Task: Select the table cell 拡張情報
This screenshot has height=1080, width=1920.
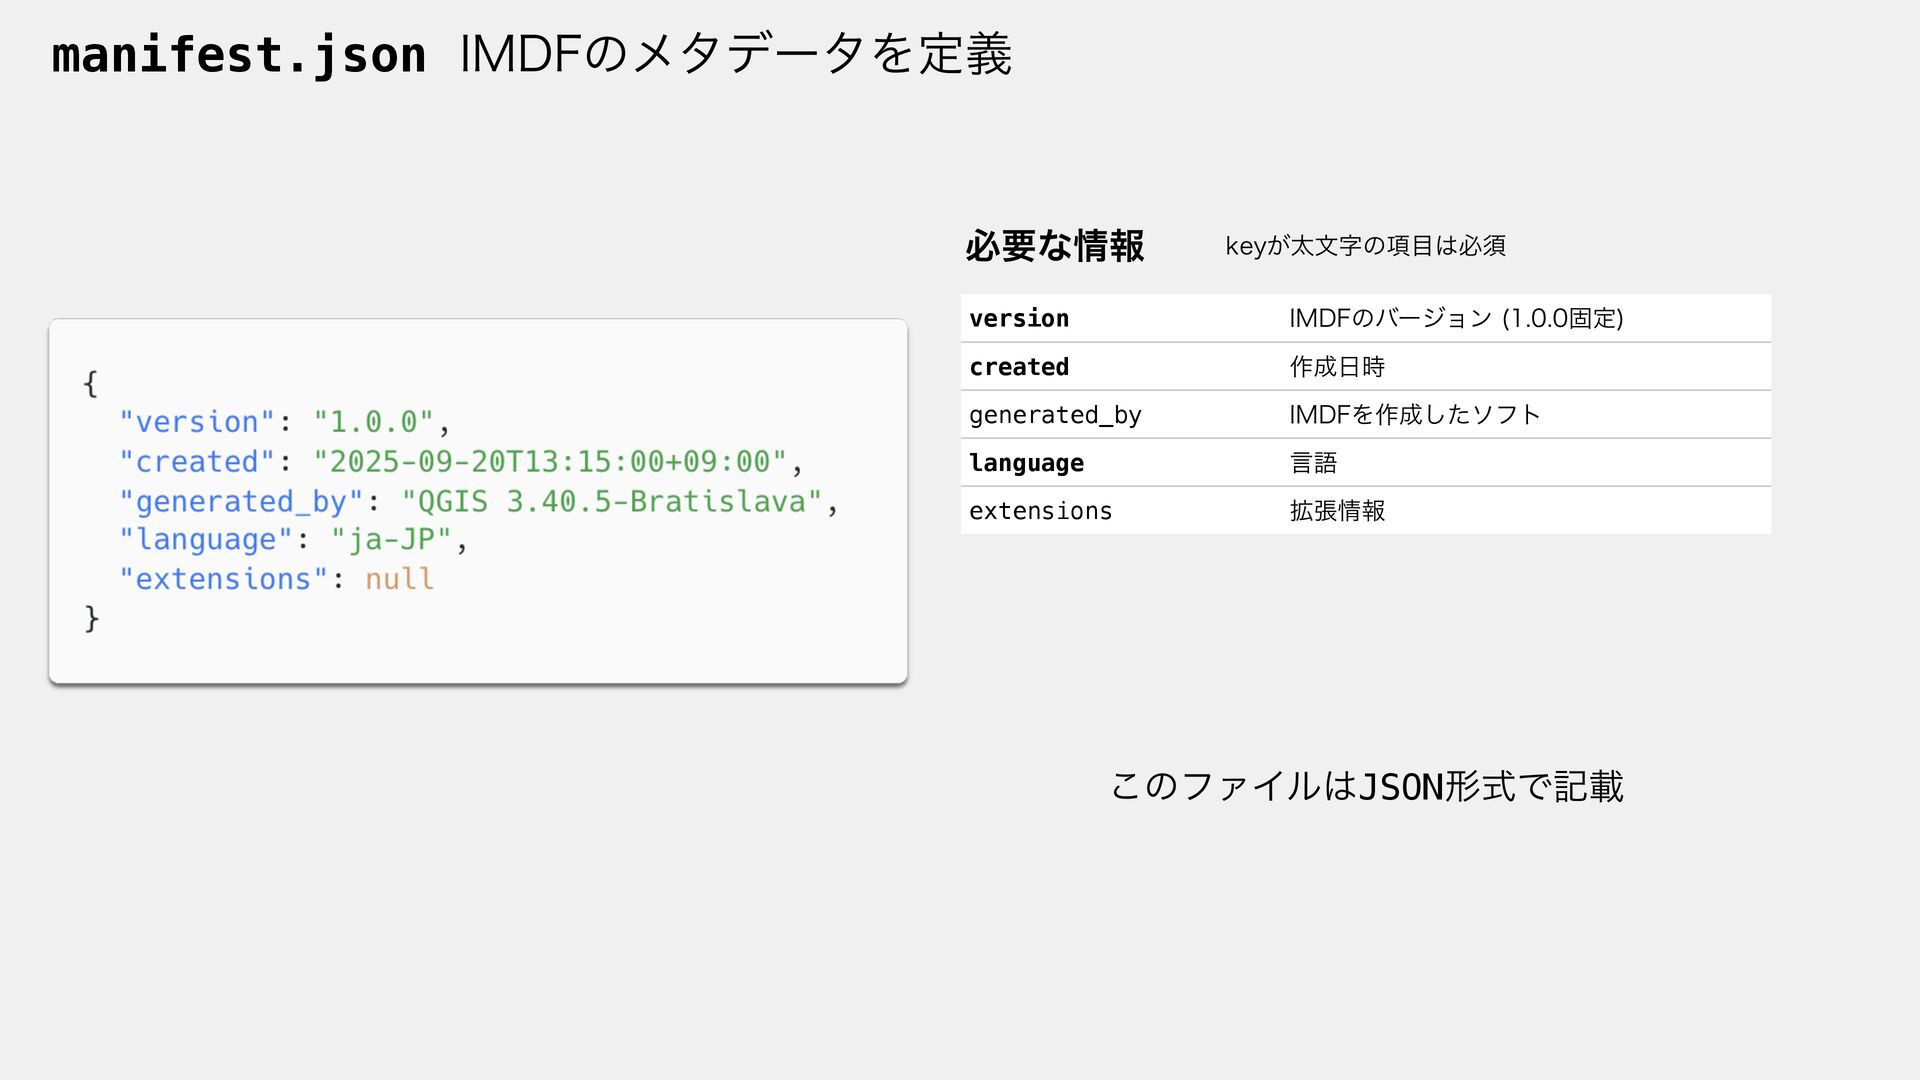Action: pos(1337,511)
